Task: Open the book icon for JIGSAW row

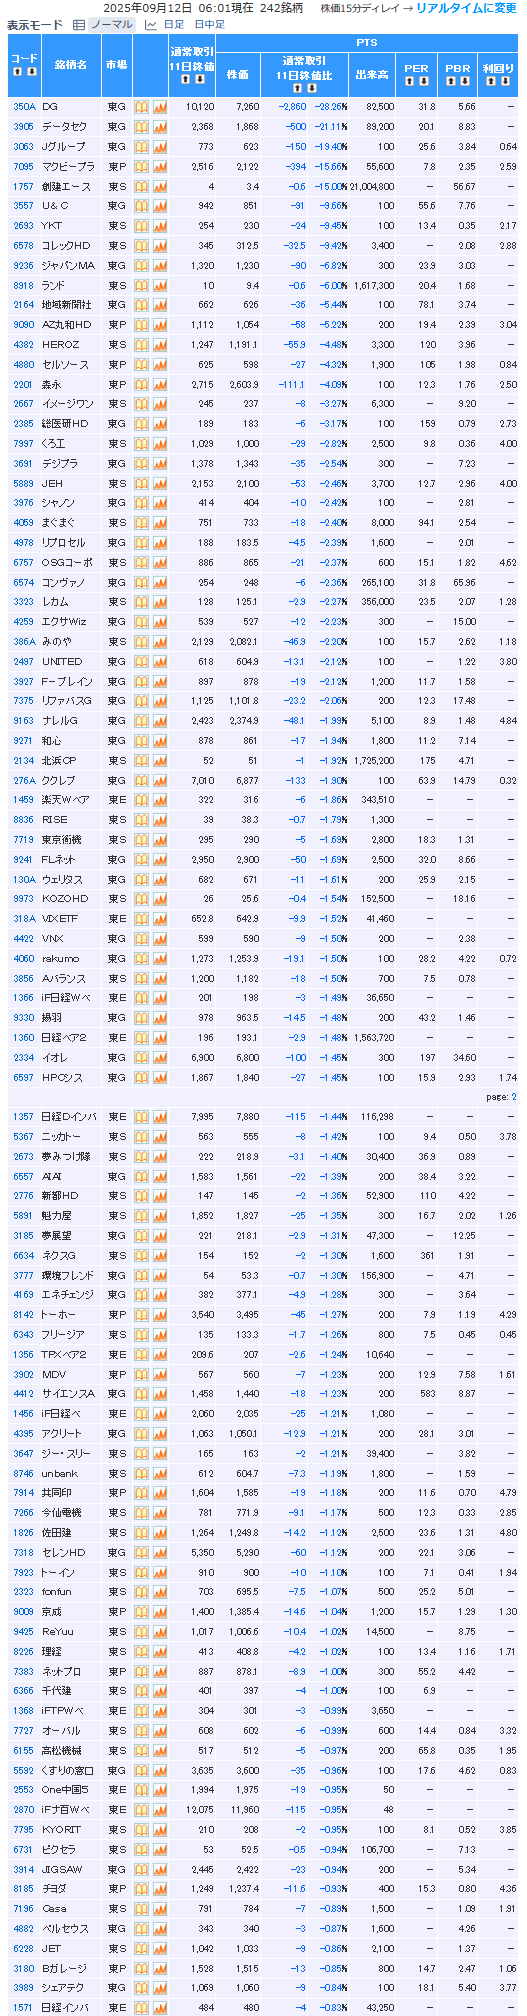Action: (x=141, y=1870)
